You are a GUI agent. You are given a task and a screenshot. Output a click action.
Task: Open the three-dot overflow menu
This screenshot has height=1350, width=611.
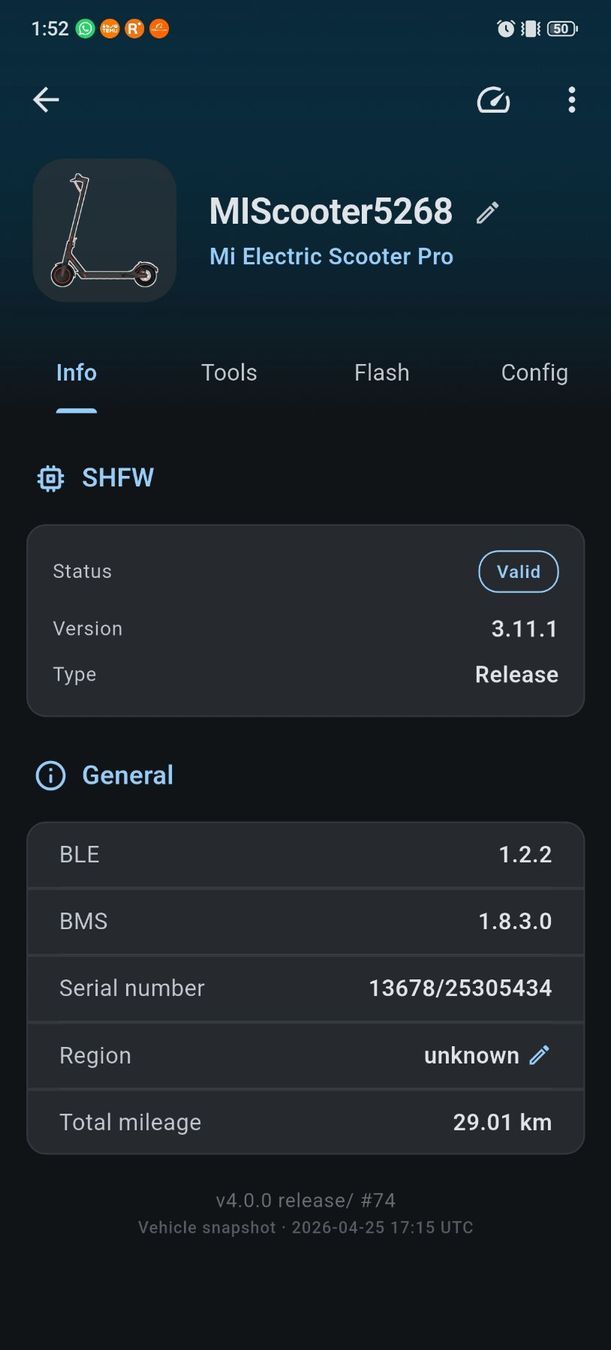pyautogui.click(x=571, y=99)
